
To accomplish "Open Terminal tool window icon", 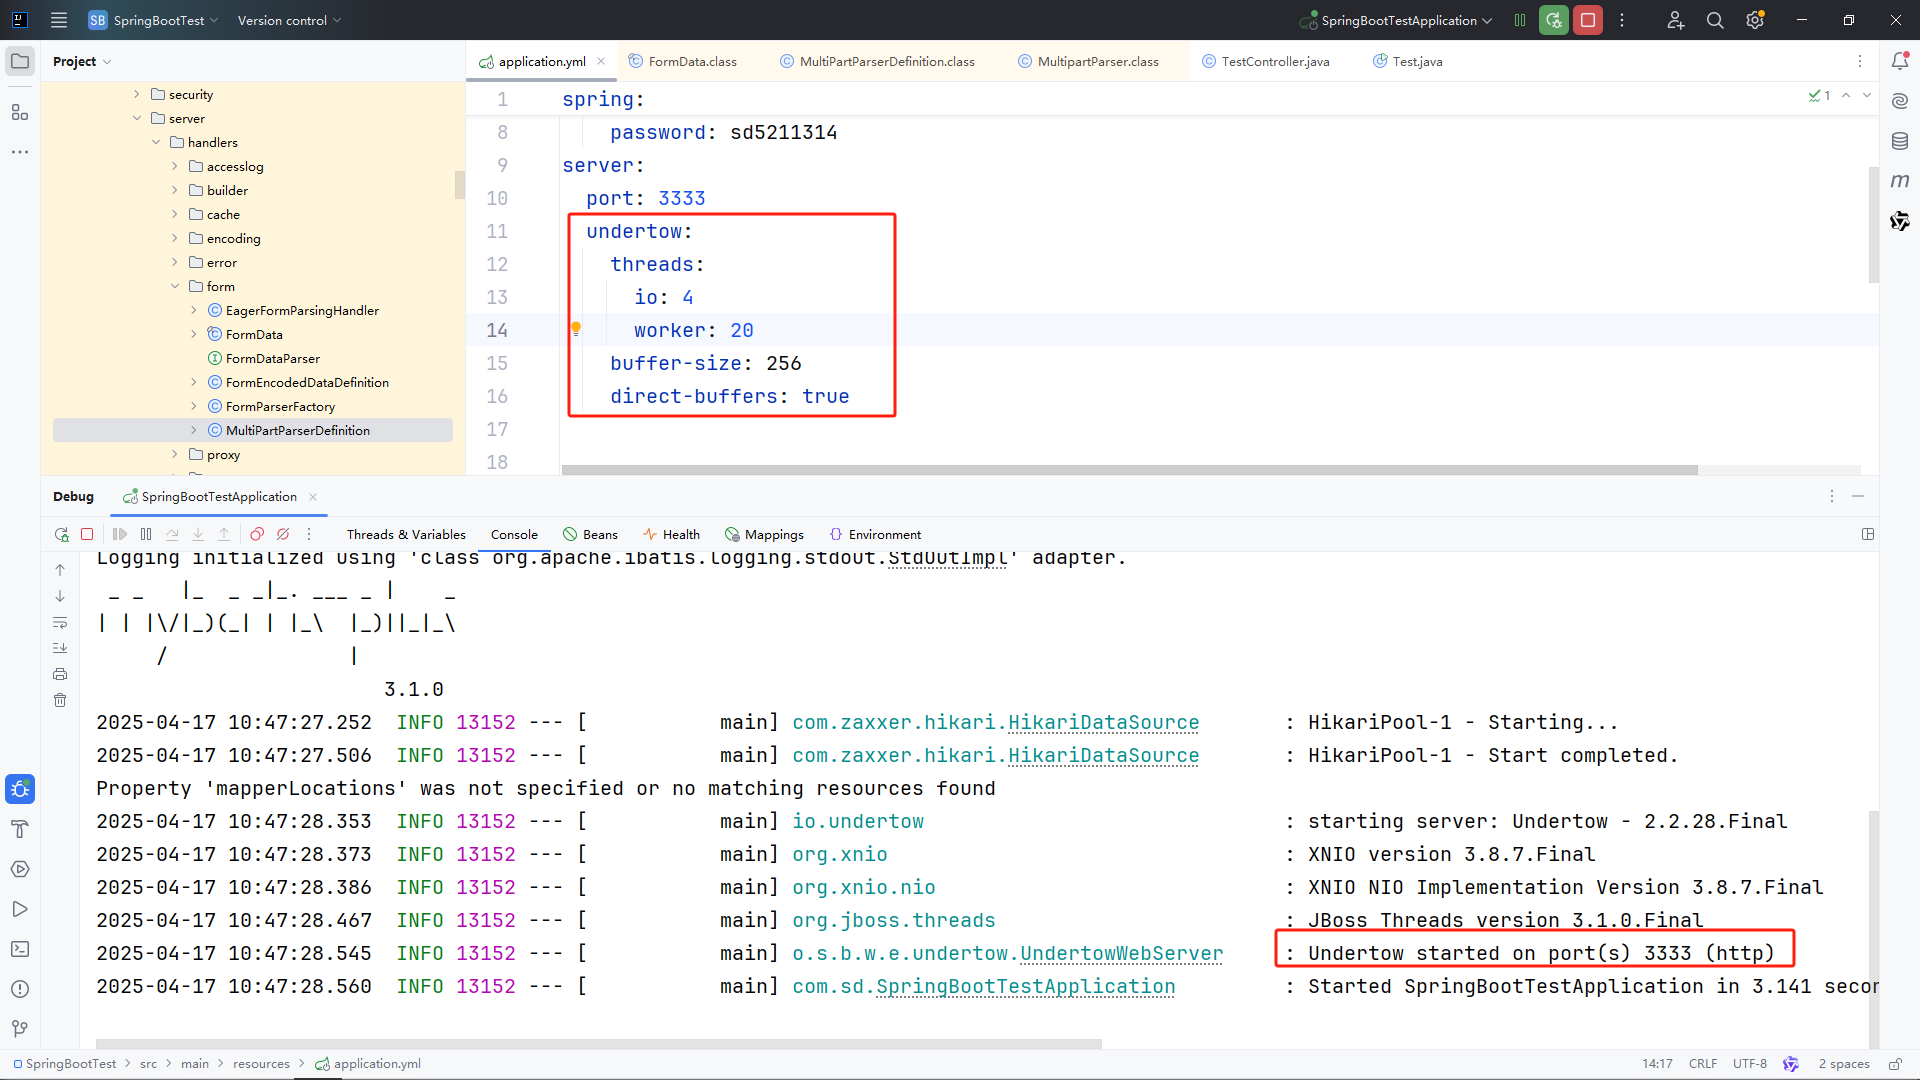I will coord(20,949).
